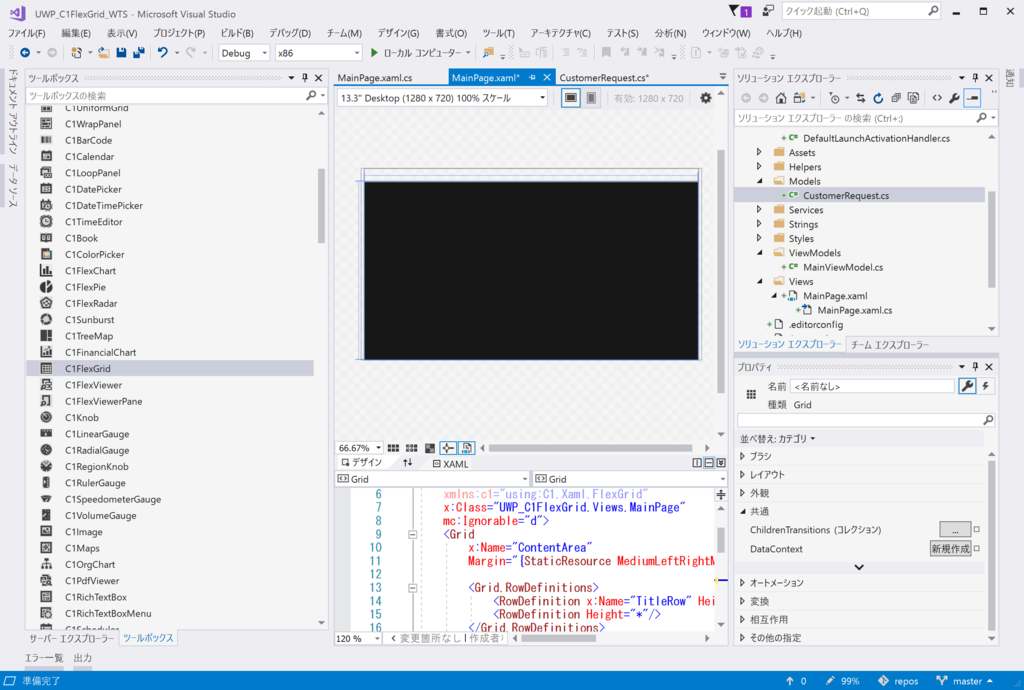Click the wrench Properties view button in Properties panel

tap(967, 386)
